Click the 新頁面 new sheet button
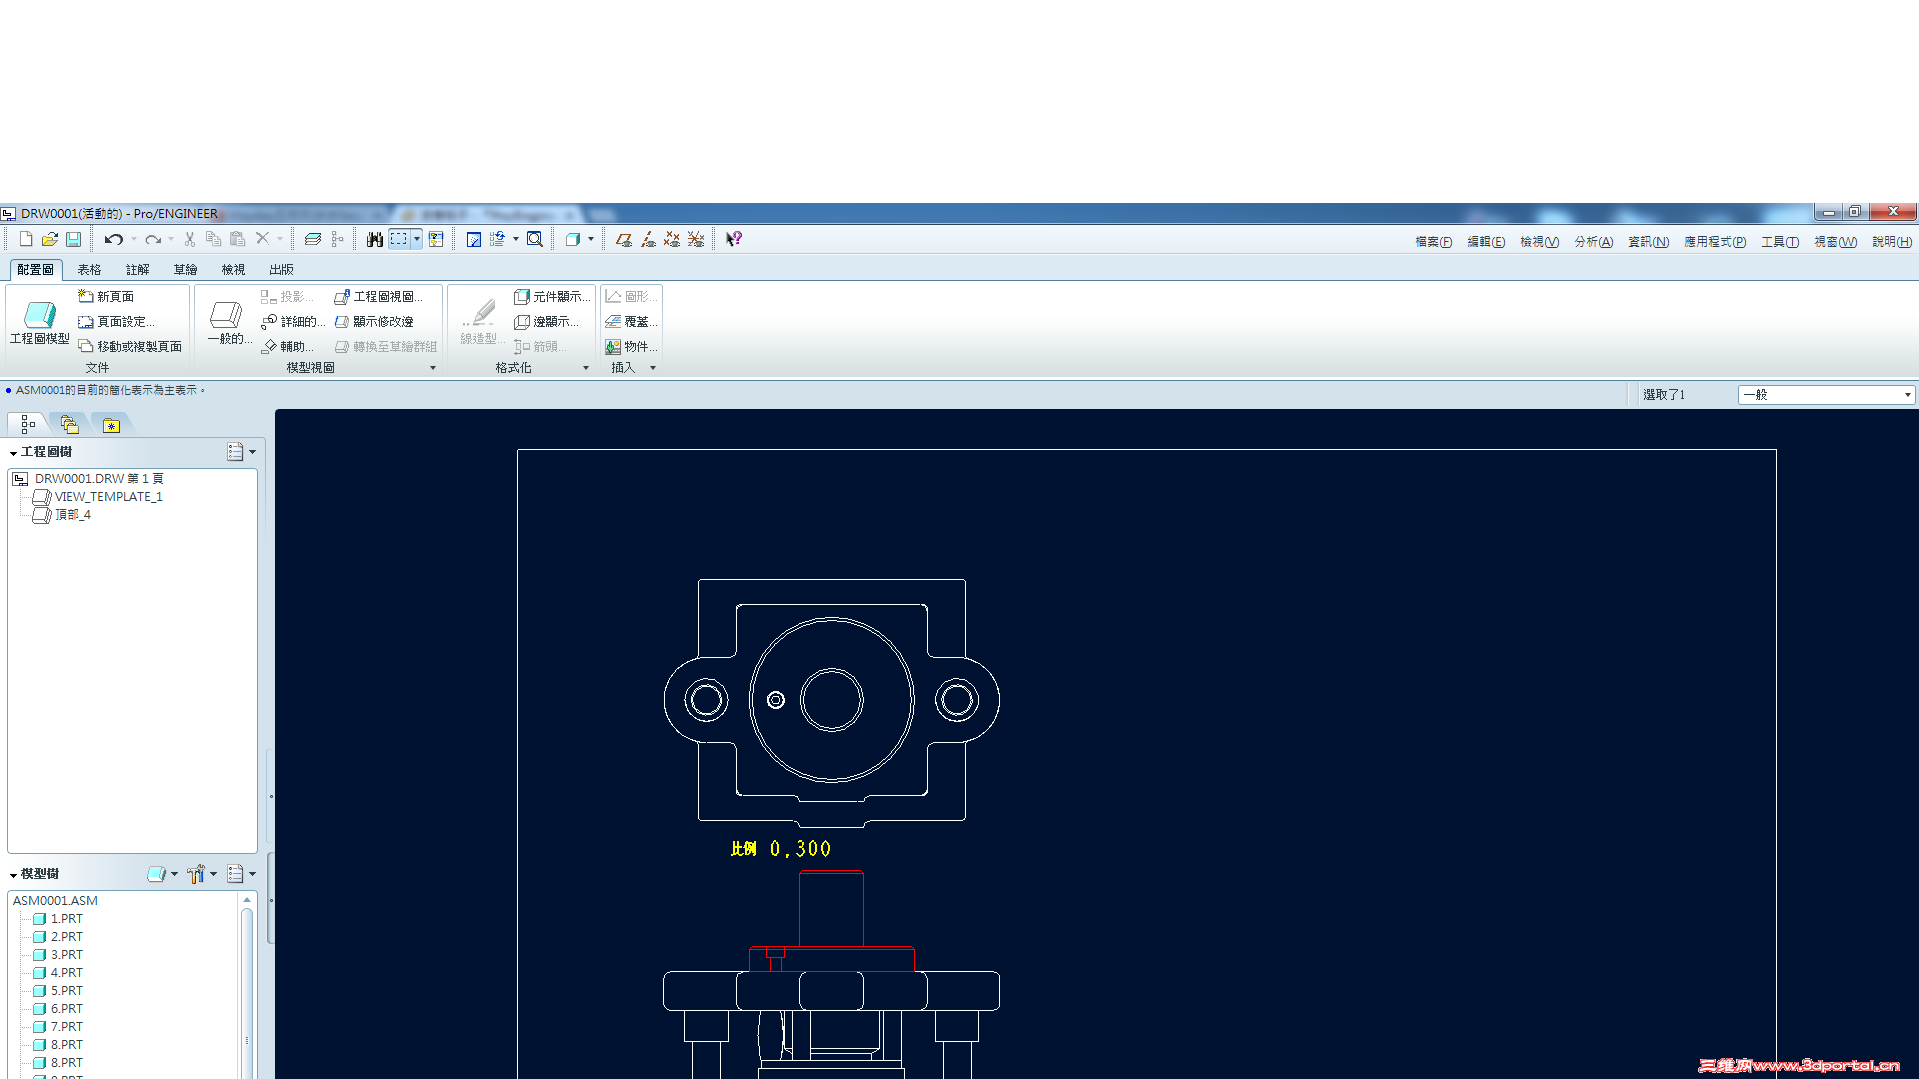Image resolution: width=1919 pixels, height=1079 pixels. tap(106, 297)
